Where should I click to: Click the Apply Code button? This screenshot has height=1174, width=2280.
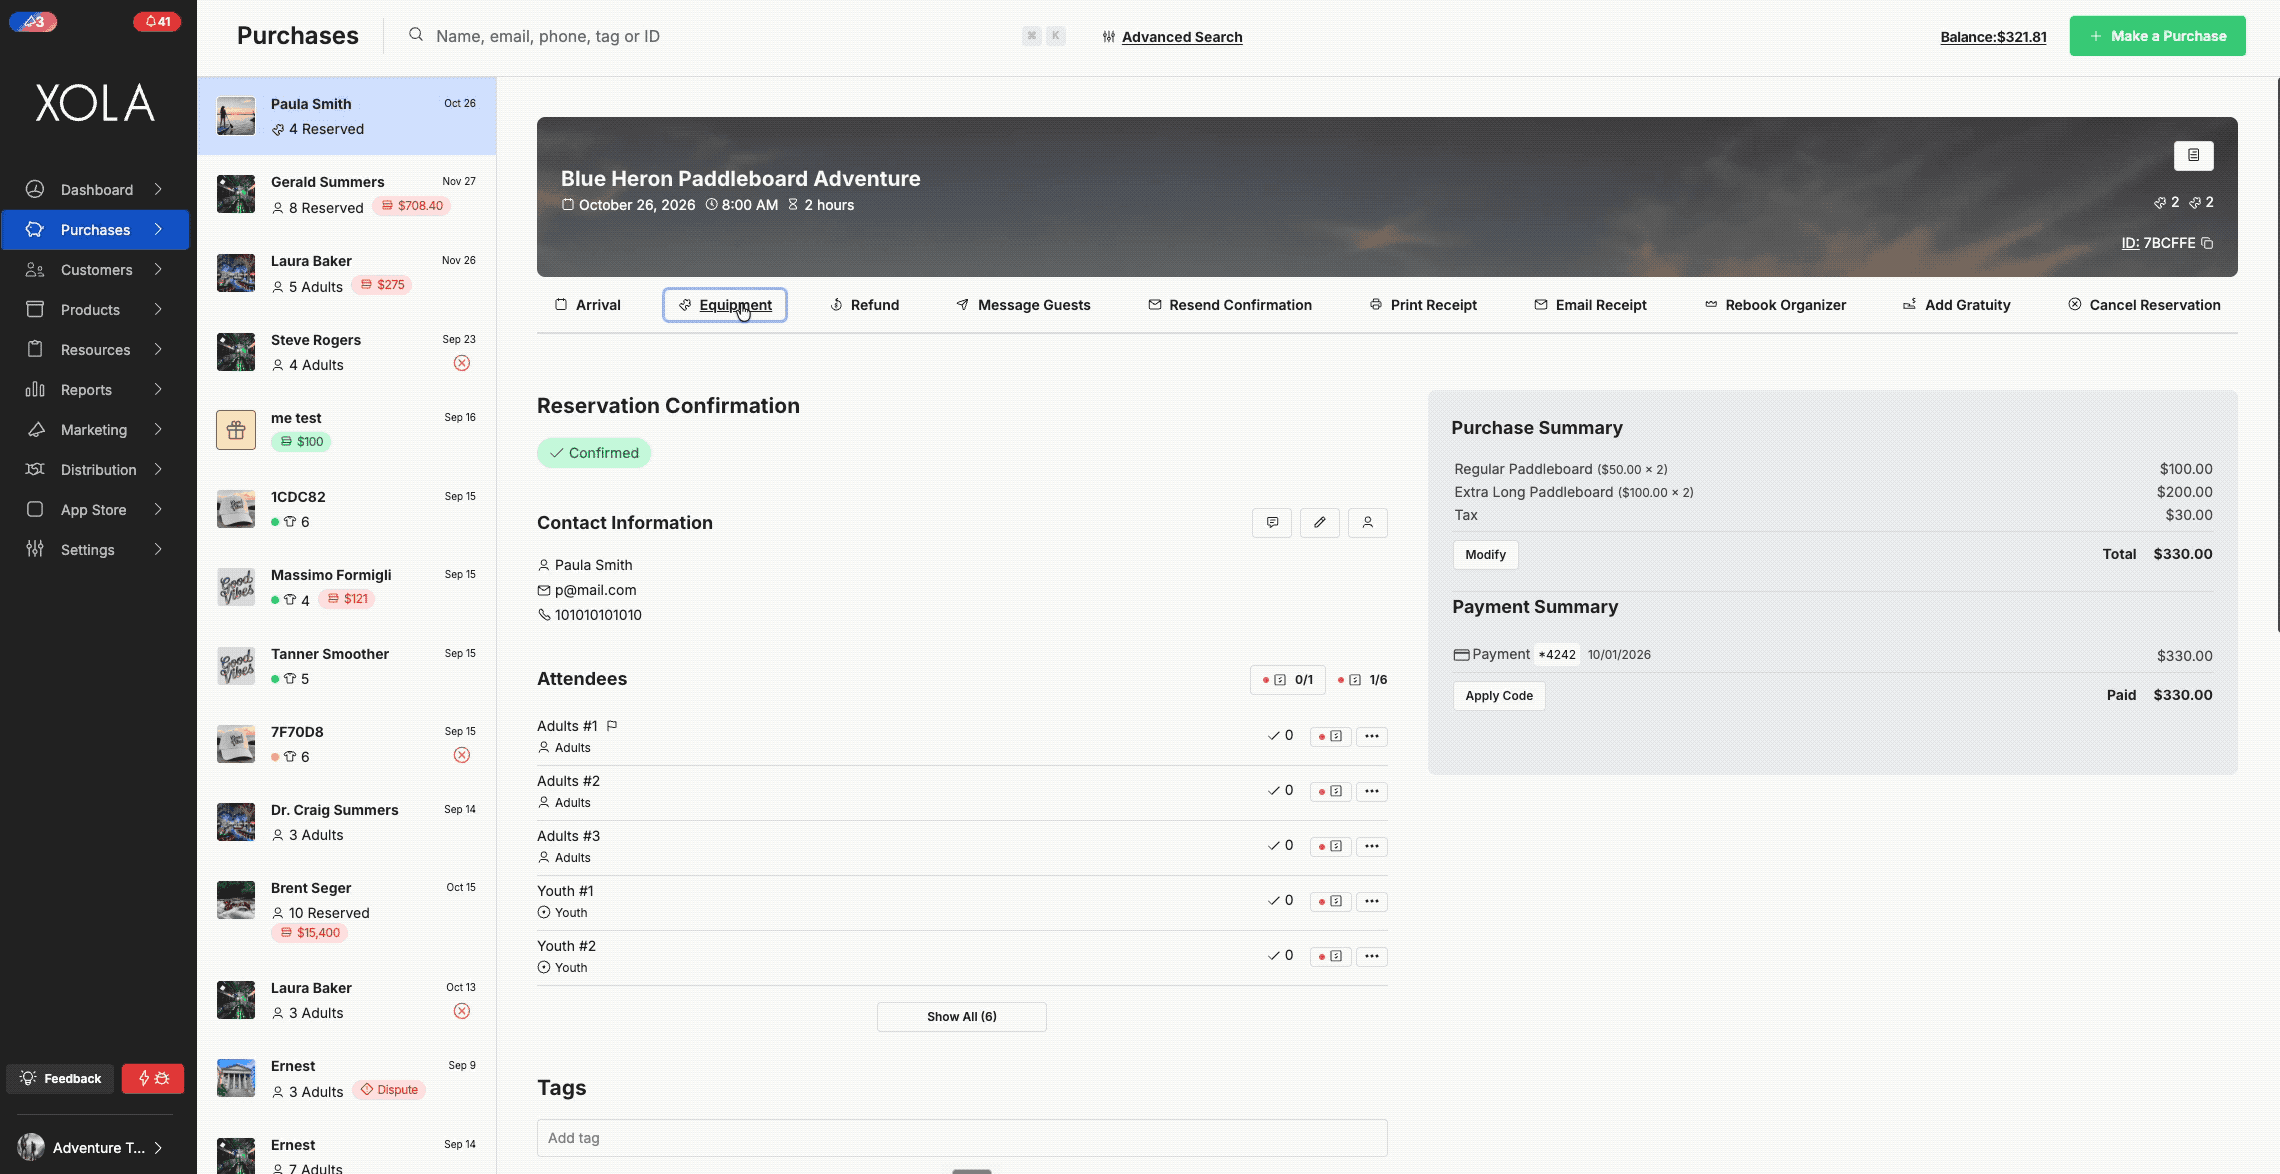coord(1498,696)
